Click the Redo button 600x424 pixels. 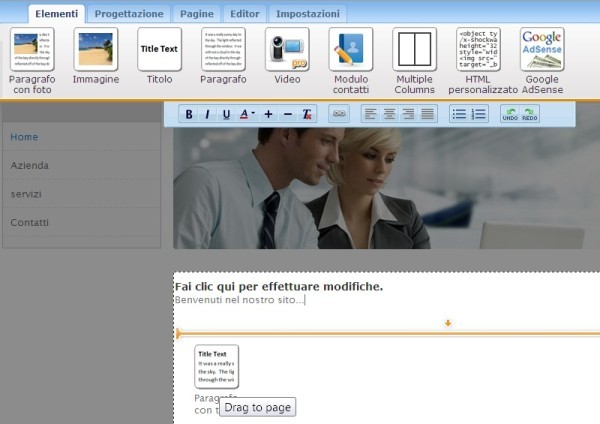[x=530, y=115]
